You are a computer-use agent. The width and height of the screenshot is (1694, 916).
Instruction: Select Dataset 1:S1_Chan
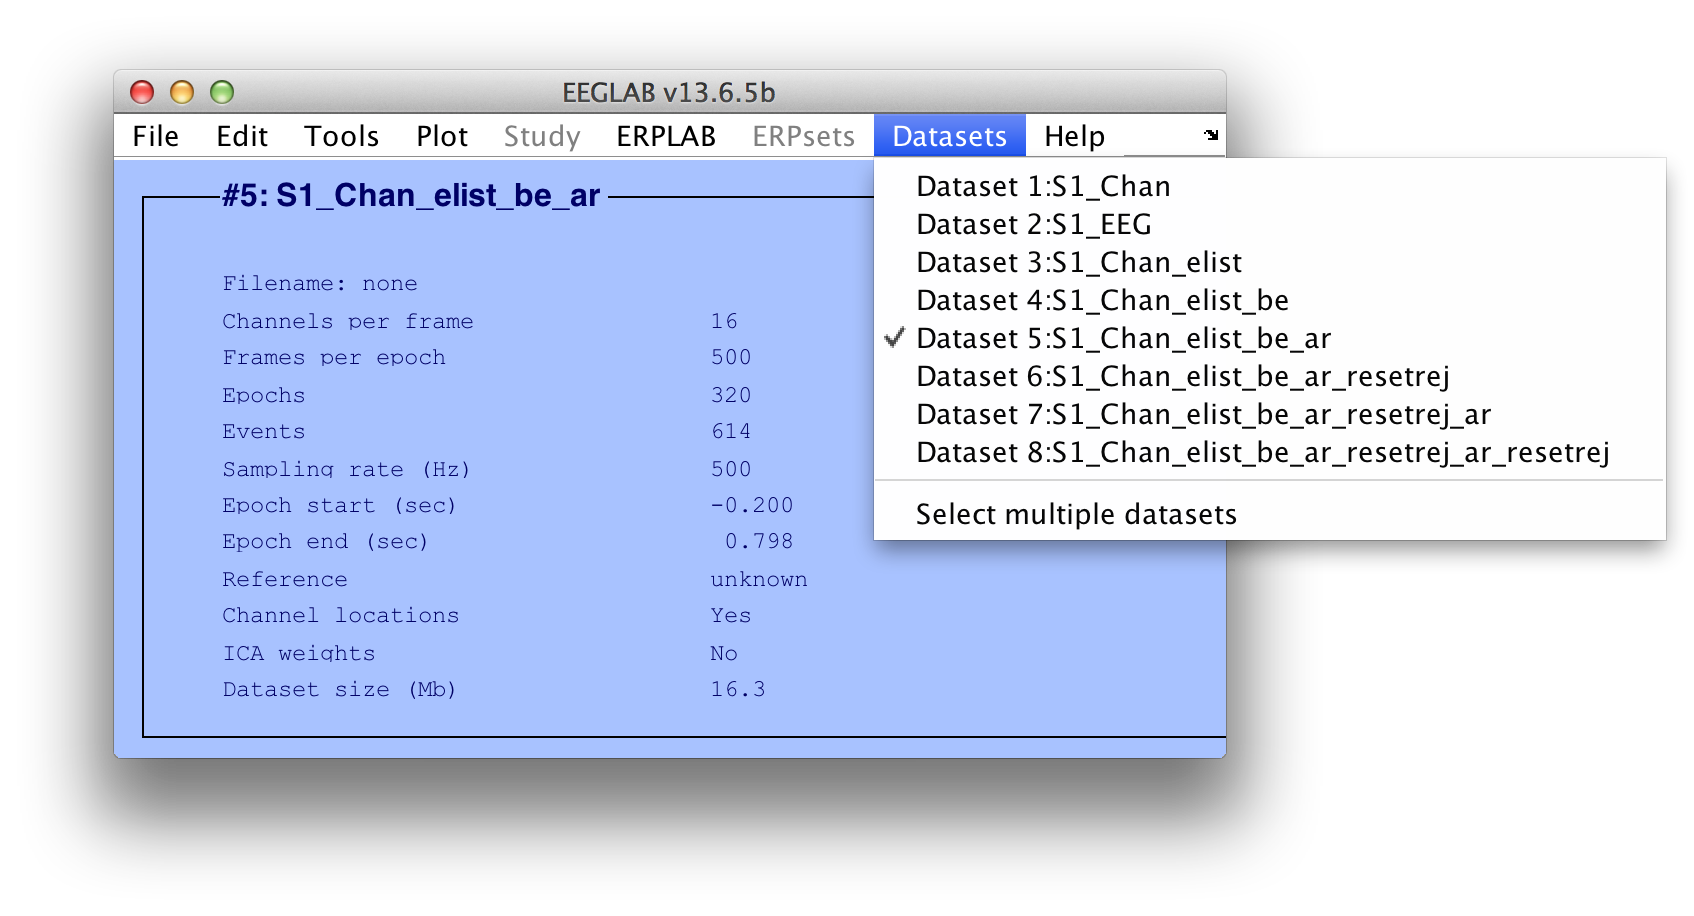(1270, 187)
